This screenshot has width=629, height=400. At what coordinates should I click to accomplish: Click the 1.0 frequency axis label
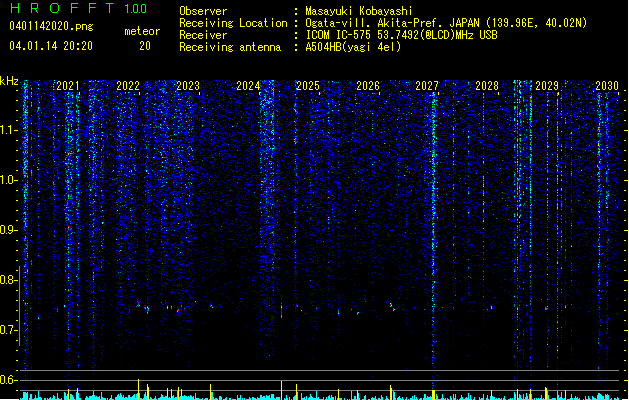coord(9,180)
